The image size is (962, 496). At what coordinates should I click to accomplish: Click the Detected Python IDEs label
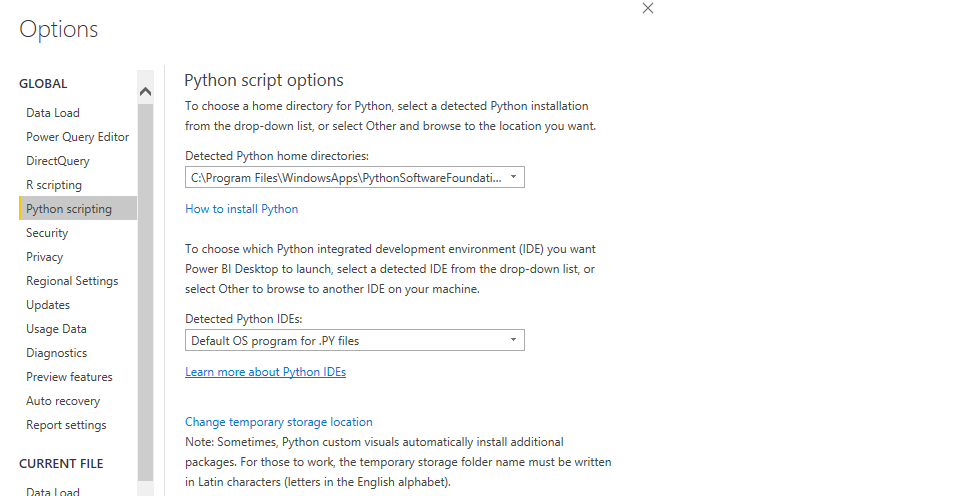coord(244,319)
